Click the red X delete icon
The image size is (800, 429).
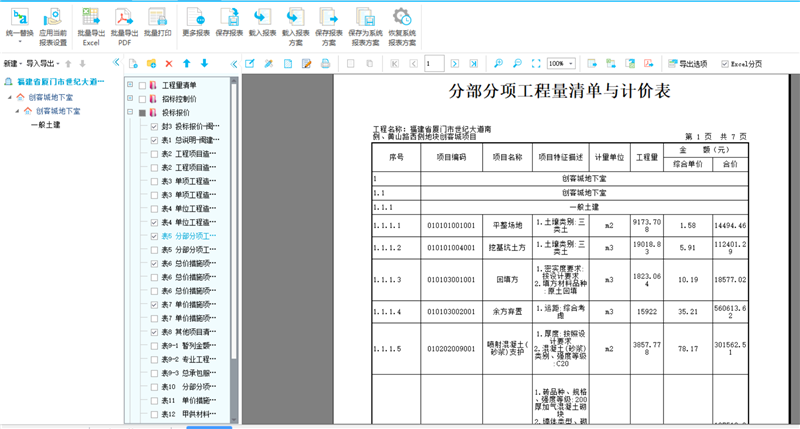pos(169,64)
